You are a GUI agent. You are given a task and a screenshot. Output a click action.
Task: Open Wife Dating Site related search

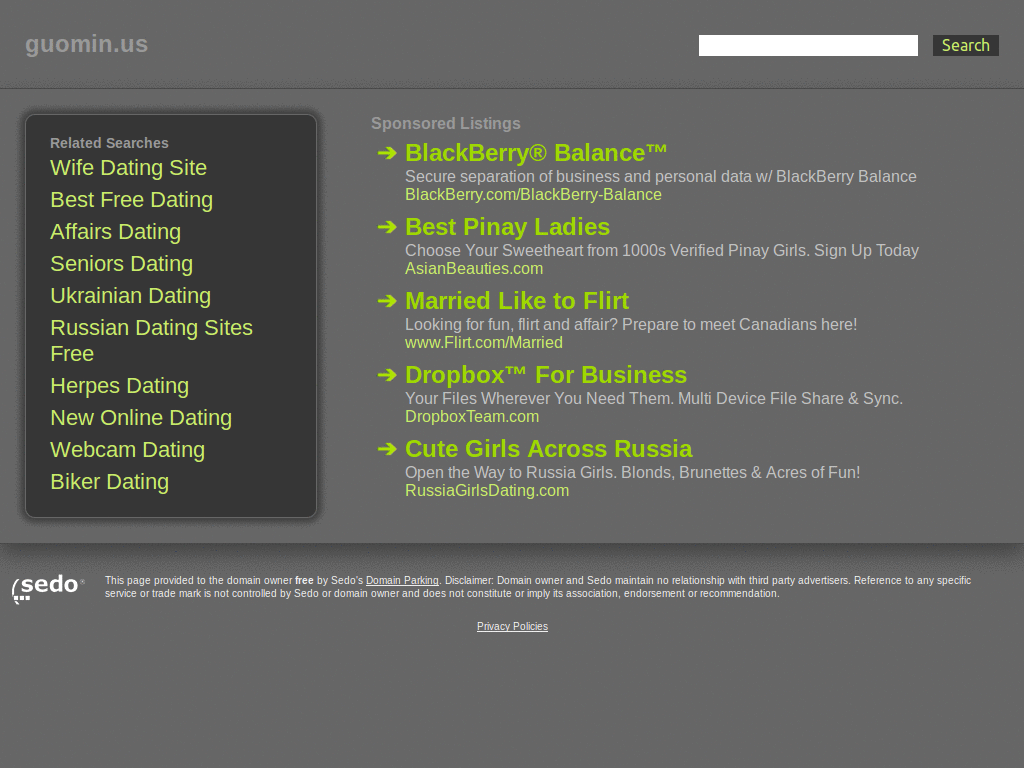tap(129, 168)
